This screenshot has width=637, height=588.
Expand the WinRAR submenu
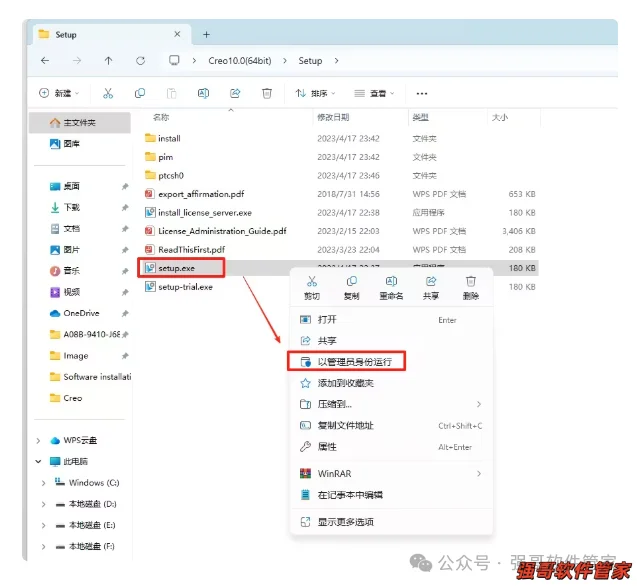(x=391, y=473)
